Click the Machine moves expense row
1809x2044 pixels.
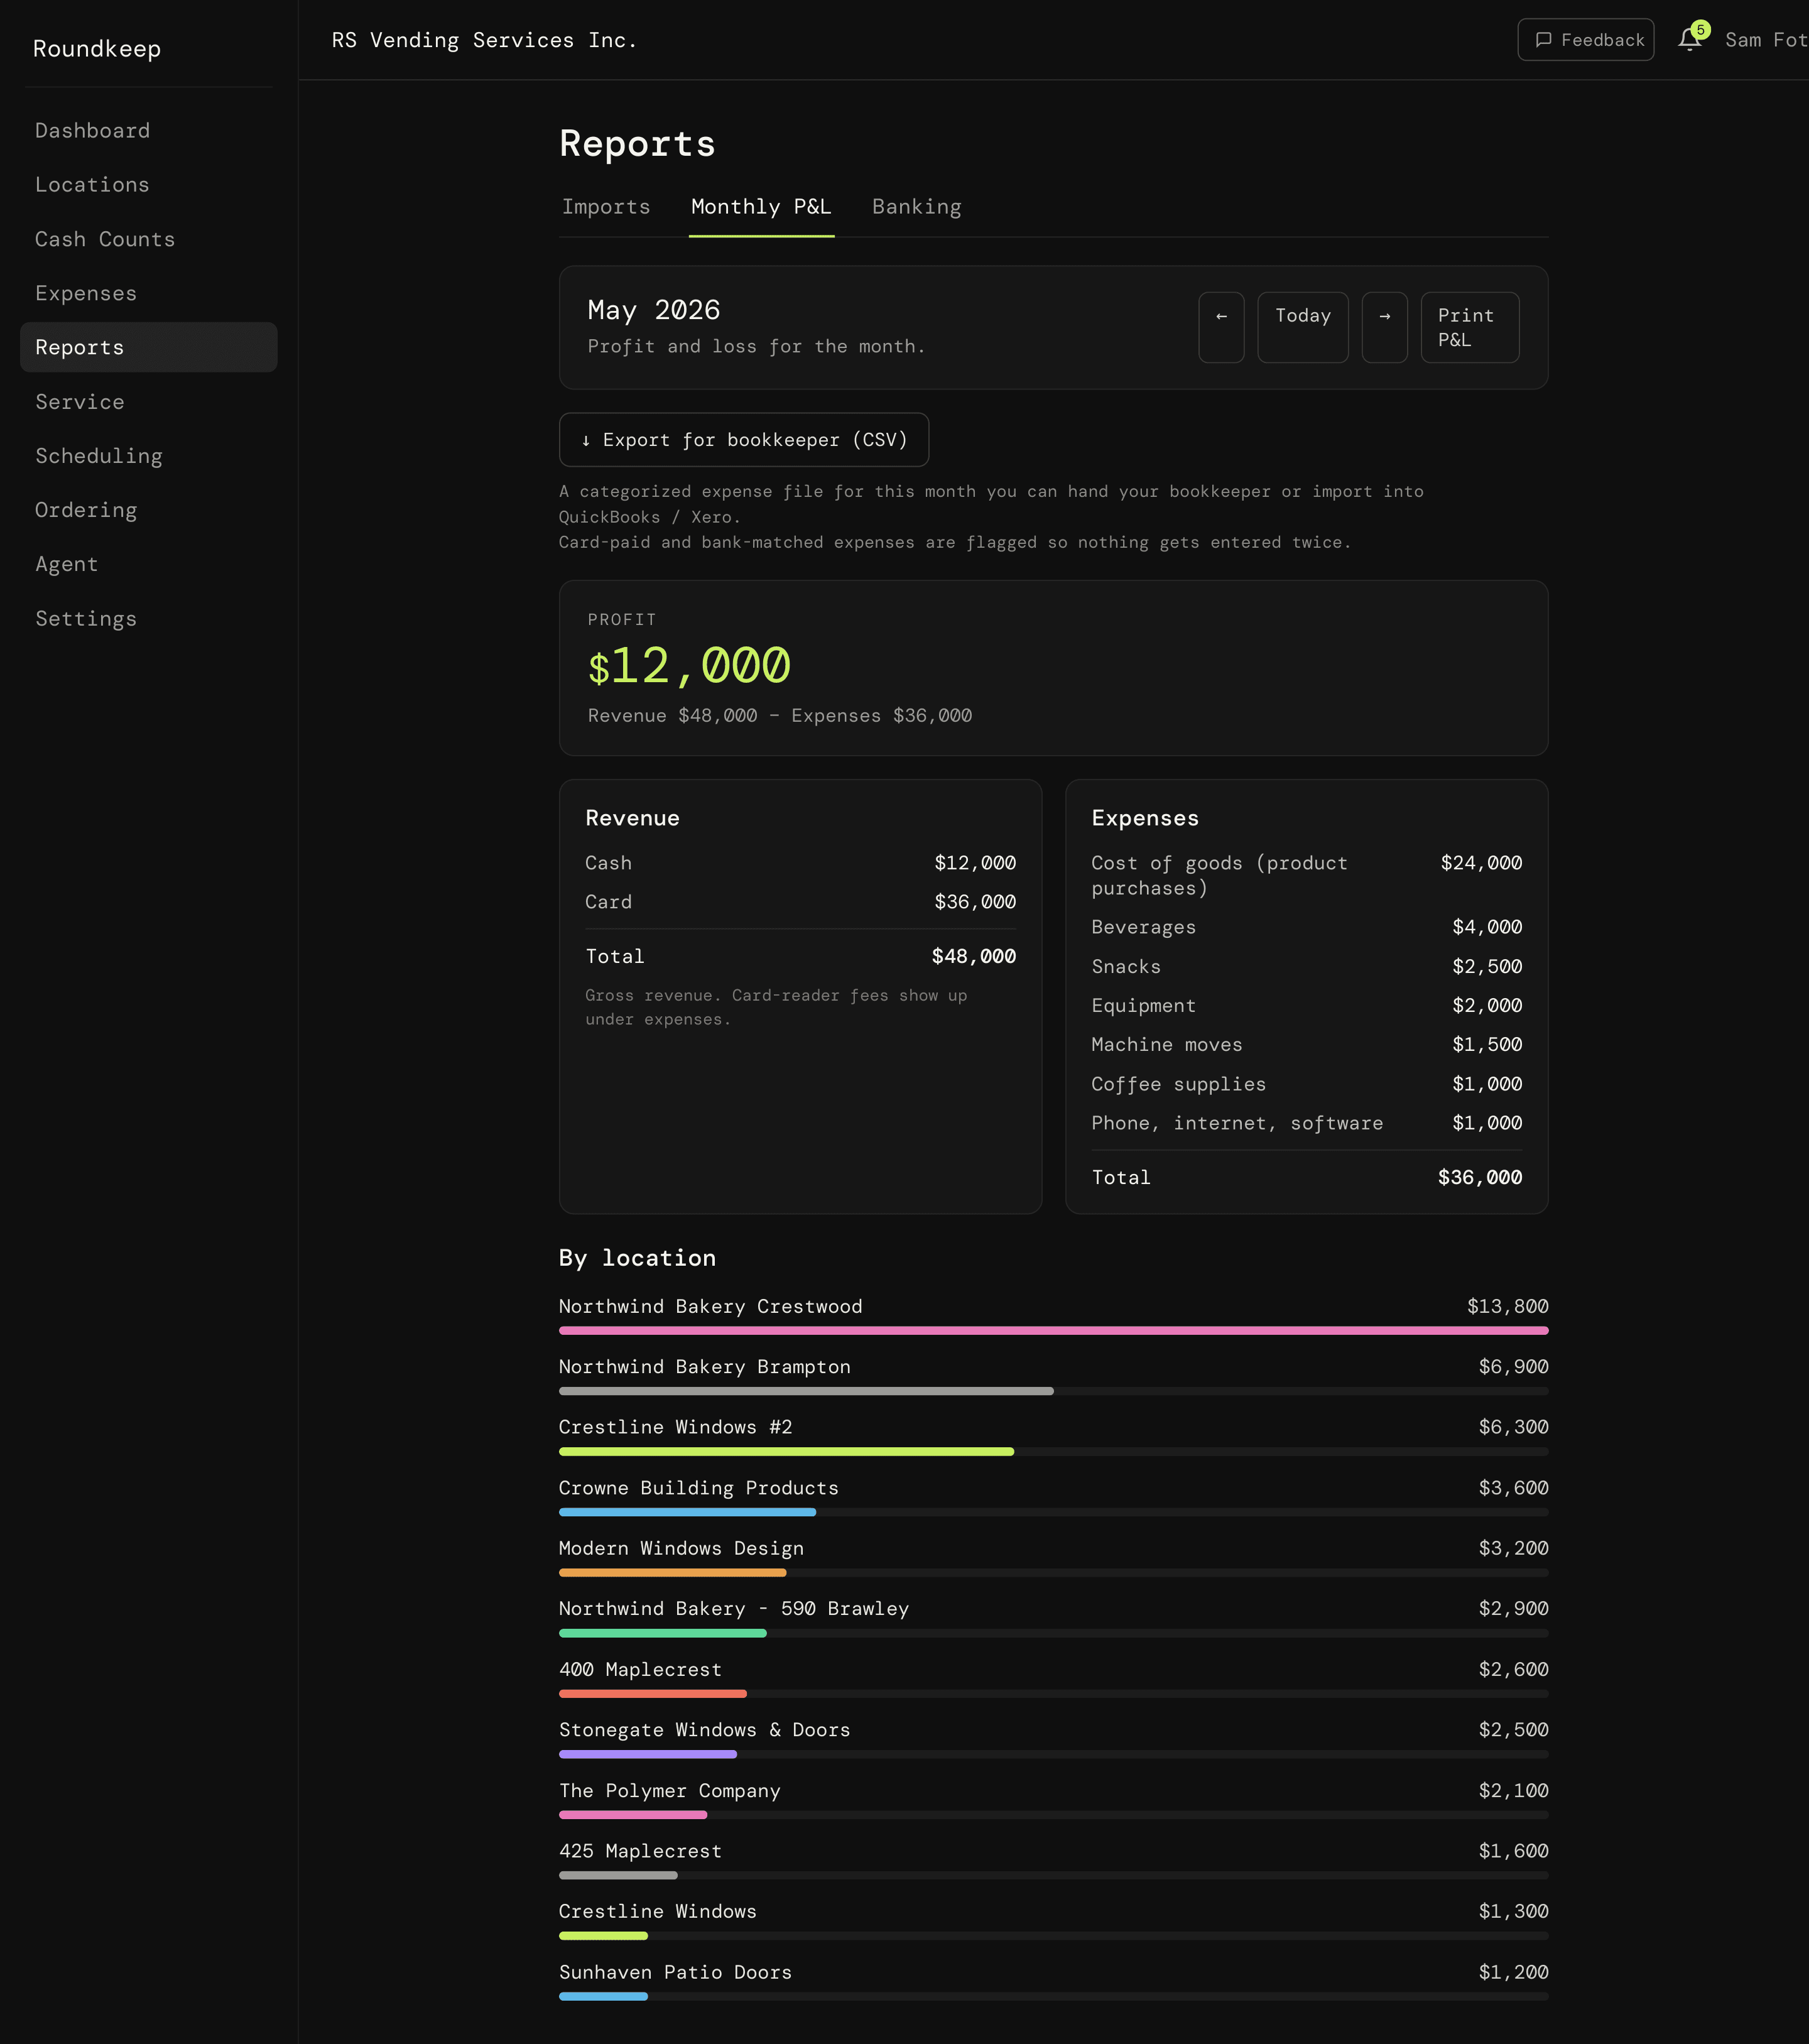(x=1306, y=1044)
